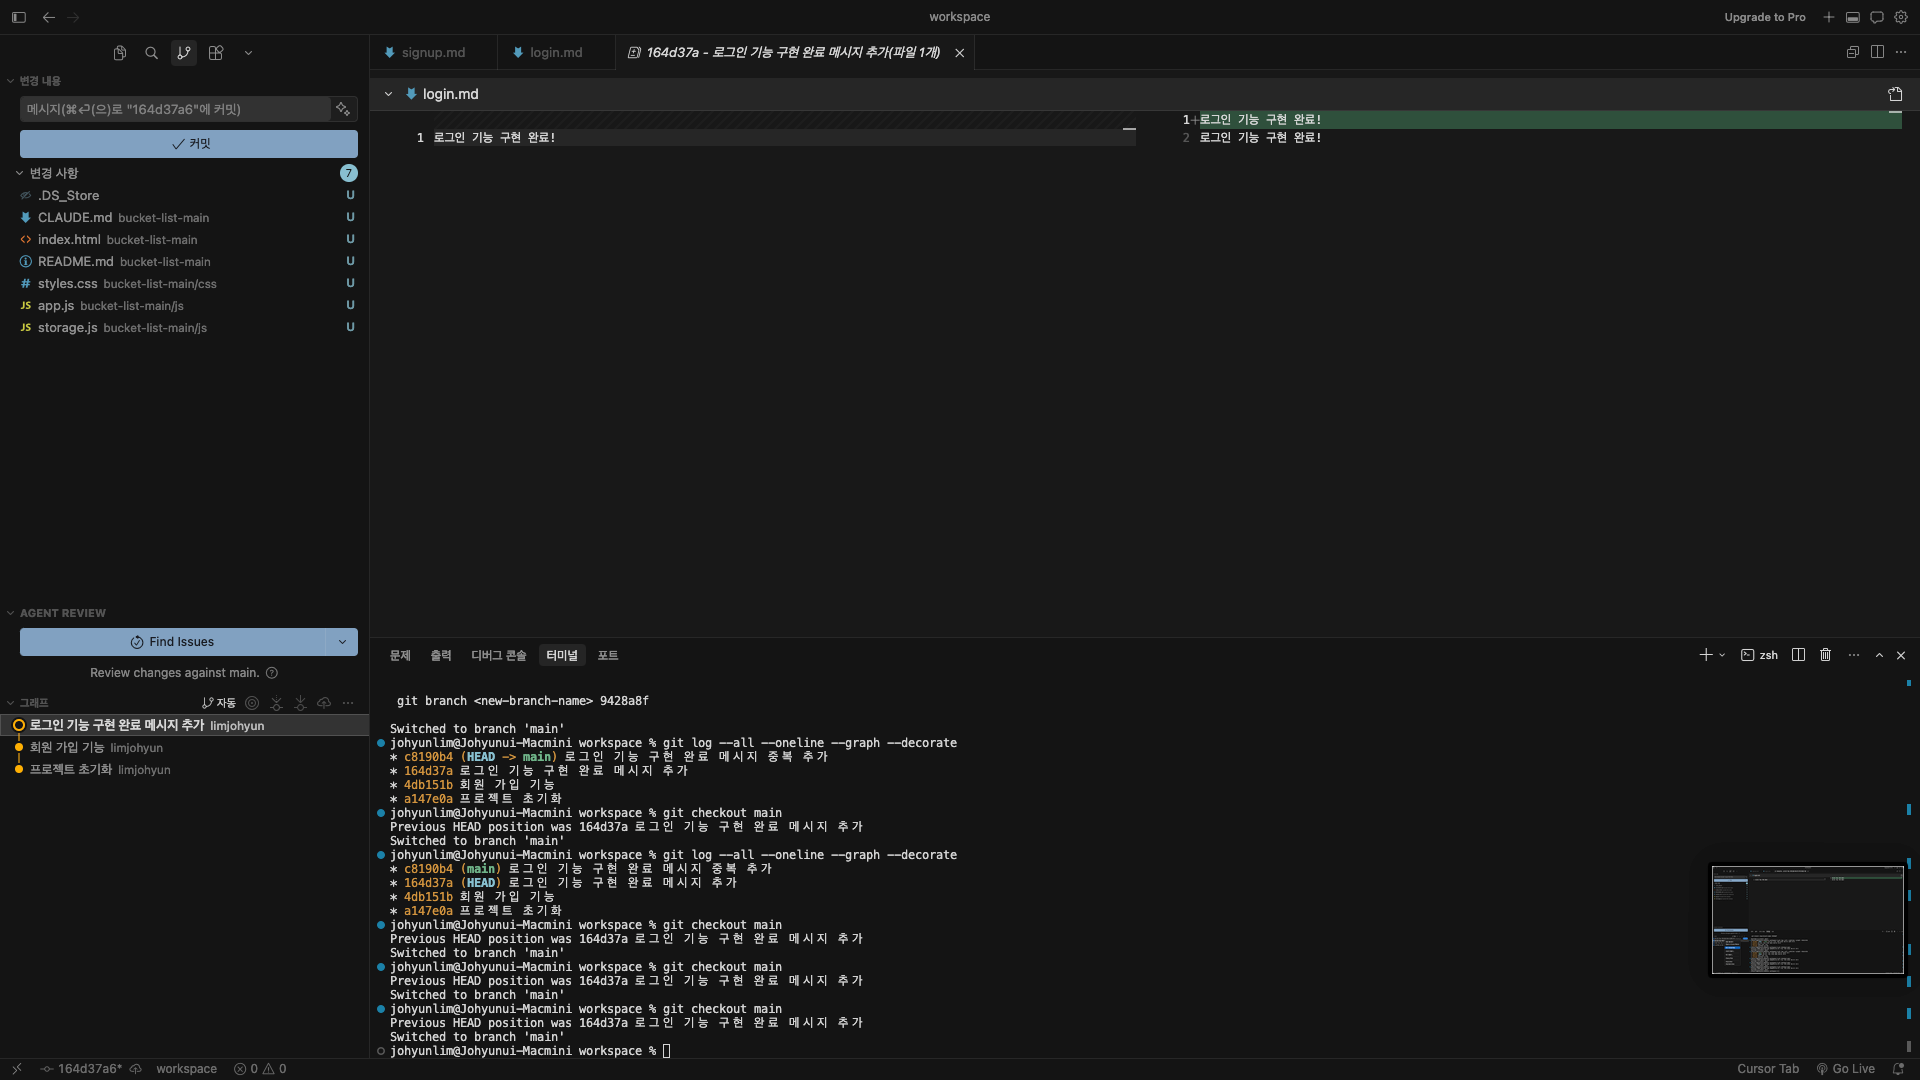Open the terminal launch profile dropdown
The image size is (1920, 1080).
[1722, 656]
